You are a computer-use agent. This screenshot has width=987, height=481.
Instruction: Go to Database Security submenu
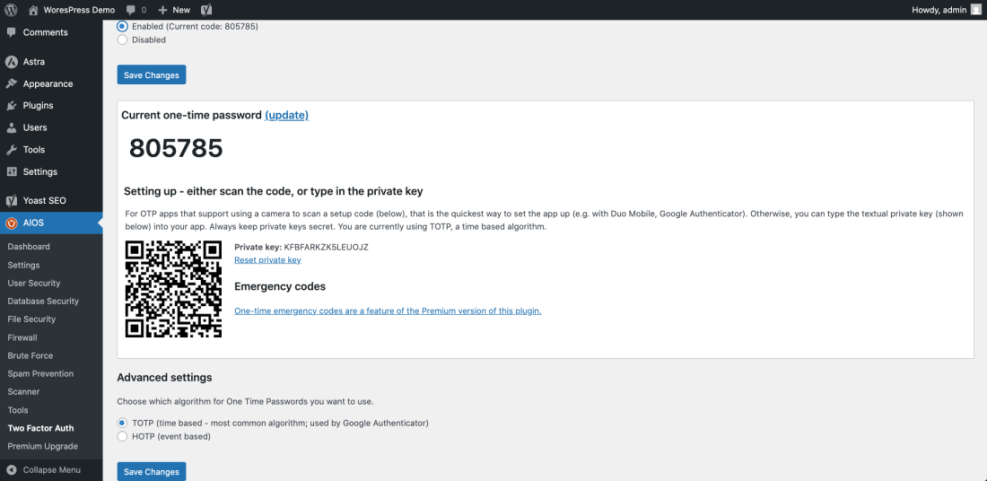43,302
